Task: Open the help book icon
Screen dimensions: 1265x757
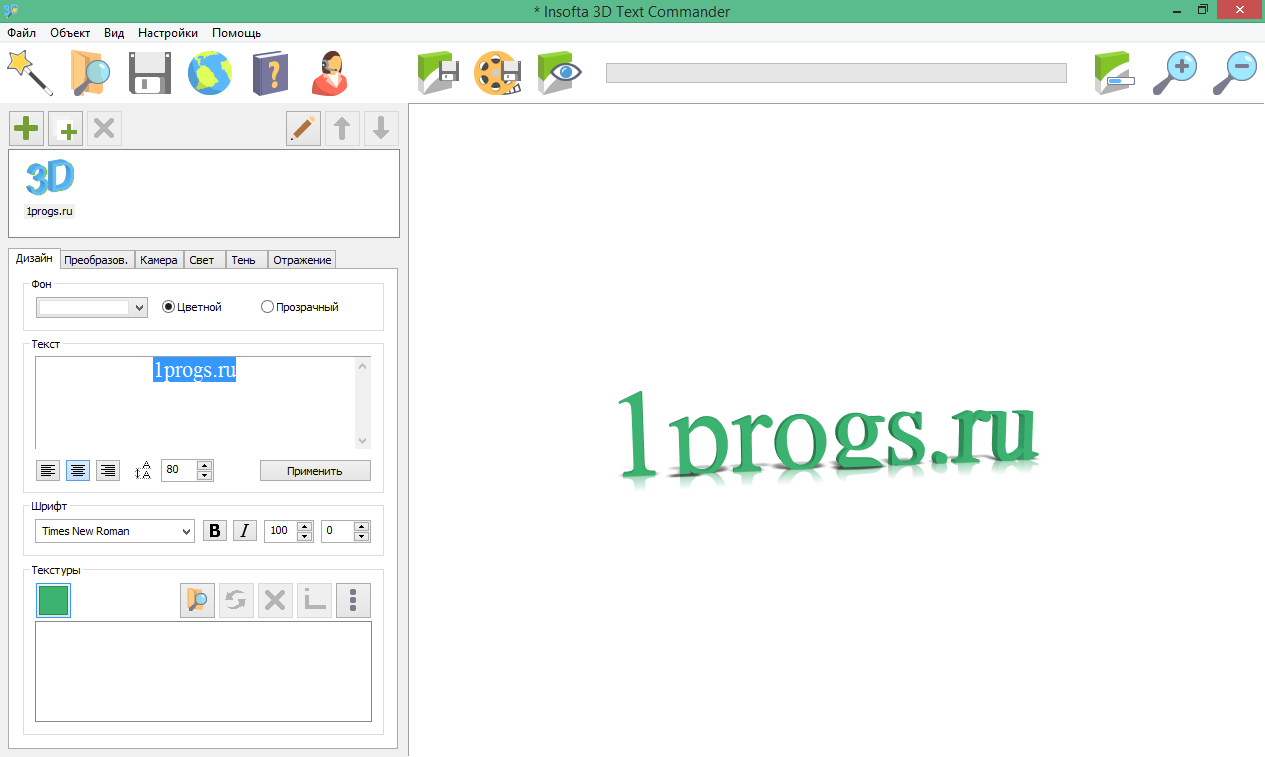Action: [x=270, y=73]
